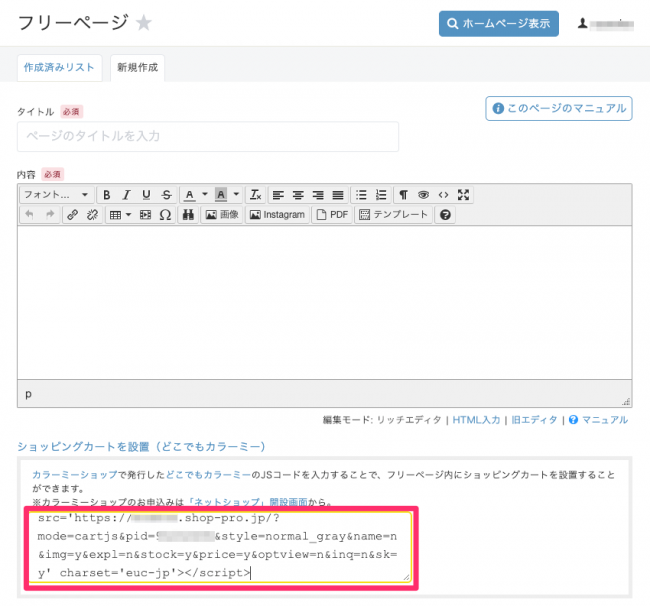Viewport: 650px width, 606px height.
Task: Insert bulleted list
Action: pyautogui.click(x=361, y=195)
